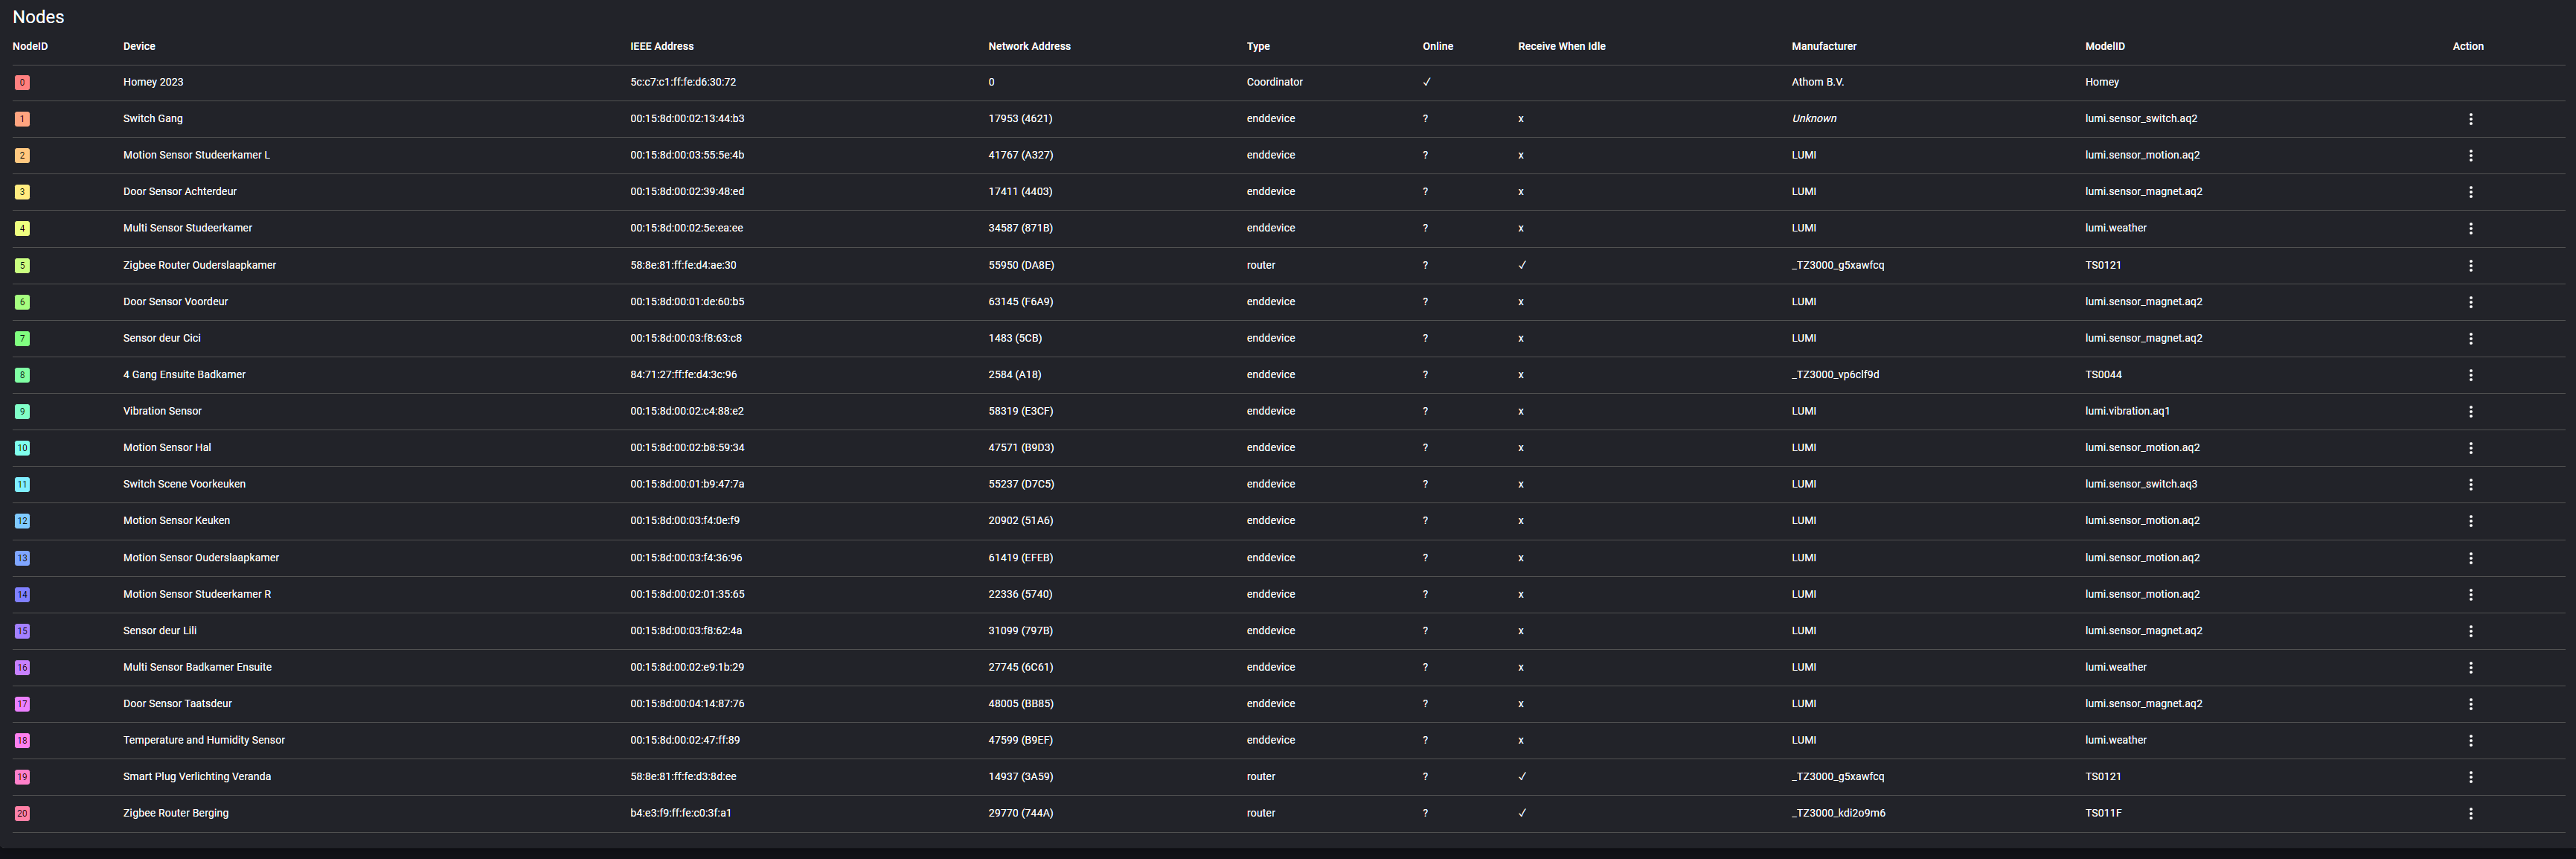Screen dimensions: 2576x859
Task: Click the green node 8 badge
Action: pos(22,375)
